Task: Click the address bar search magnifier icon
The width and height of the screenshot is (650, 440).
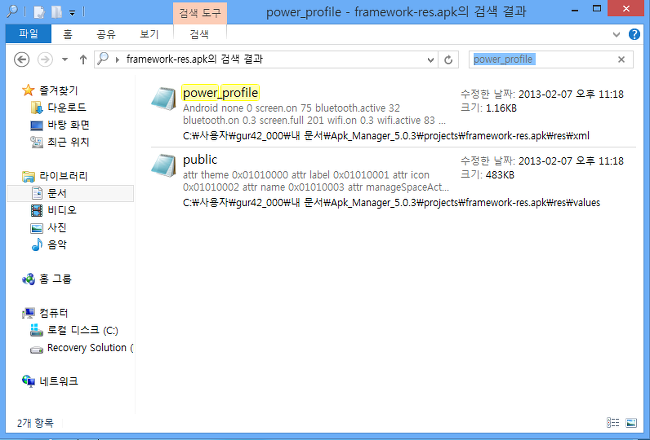Action: coord(103,59)
